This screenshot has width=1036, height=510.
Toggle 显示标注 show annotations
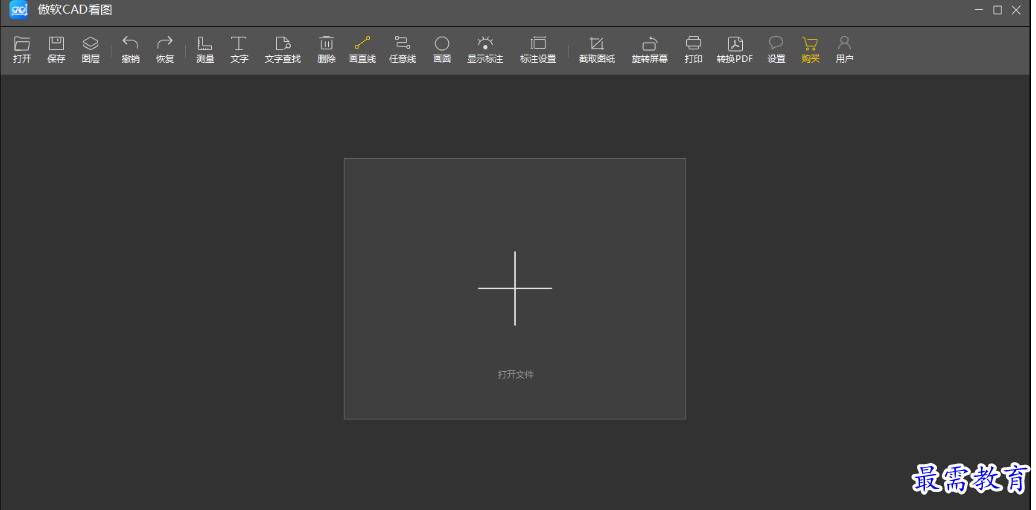click(485, 50)
